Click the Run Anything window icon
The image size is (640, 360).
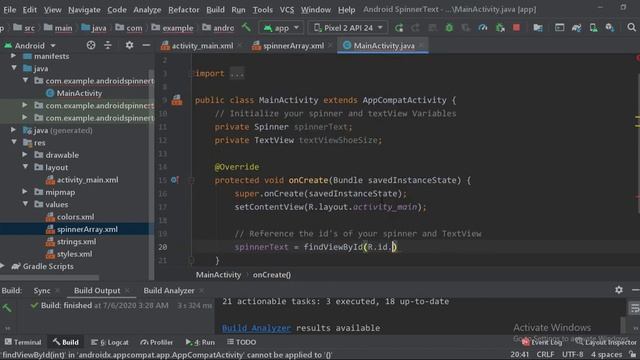tap(559, 28)
